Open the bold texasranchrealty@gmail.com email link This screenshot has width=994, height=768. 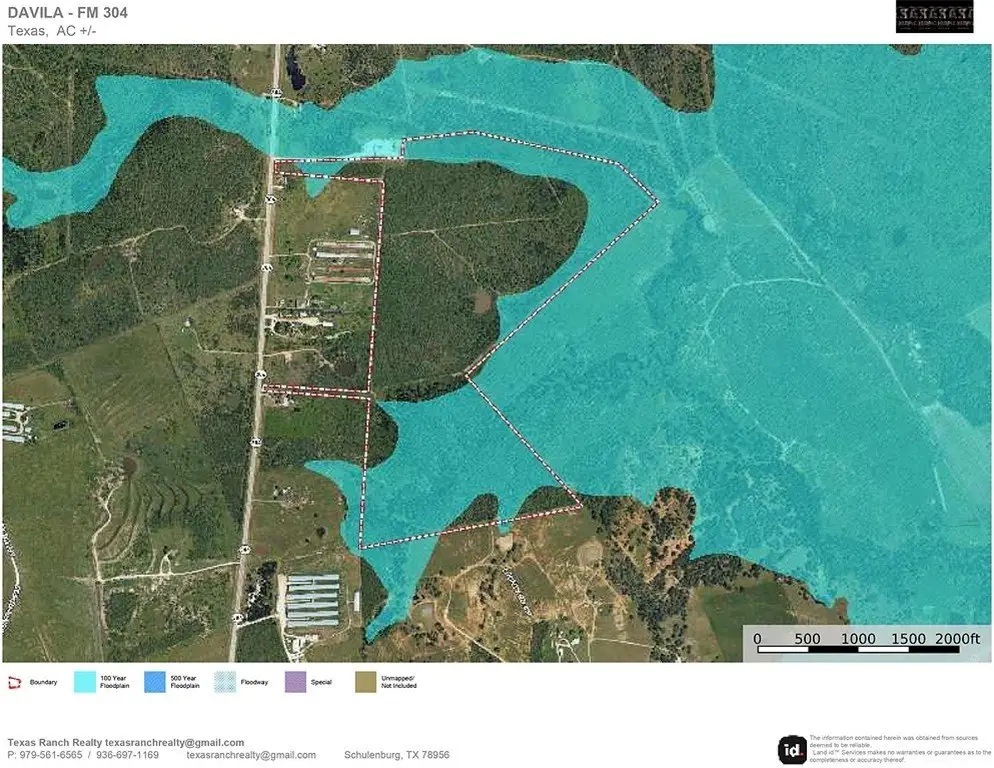[x=174, y=743]
